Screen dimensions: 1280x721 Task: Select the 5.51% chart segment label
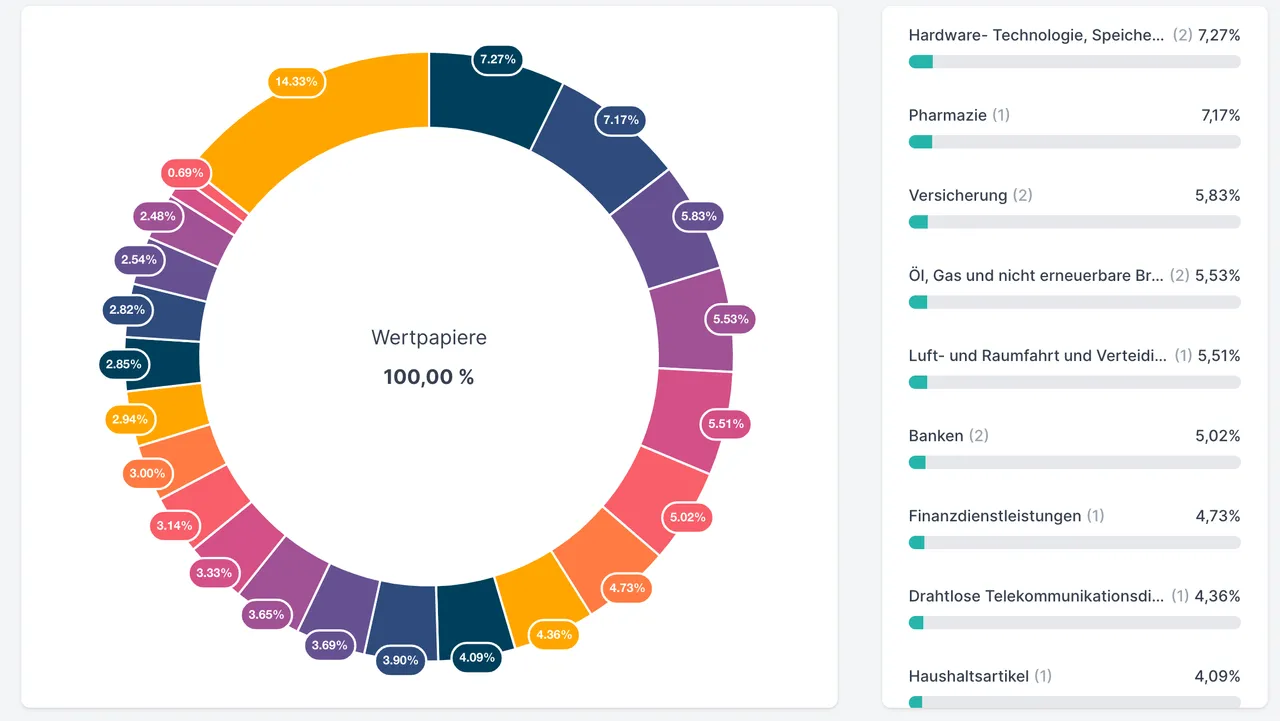(727, 424)
